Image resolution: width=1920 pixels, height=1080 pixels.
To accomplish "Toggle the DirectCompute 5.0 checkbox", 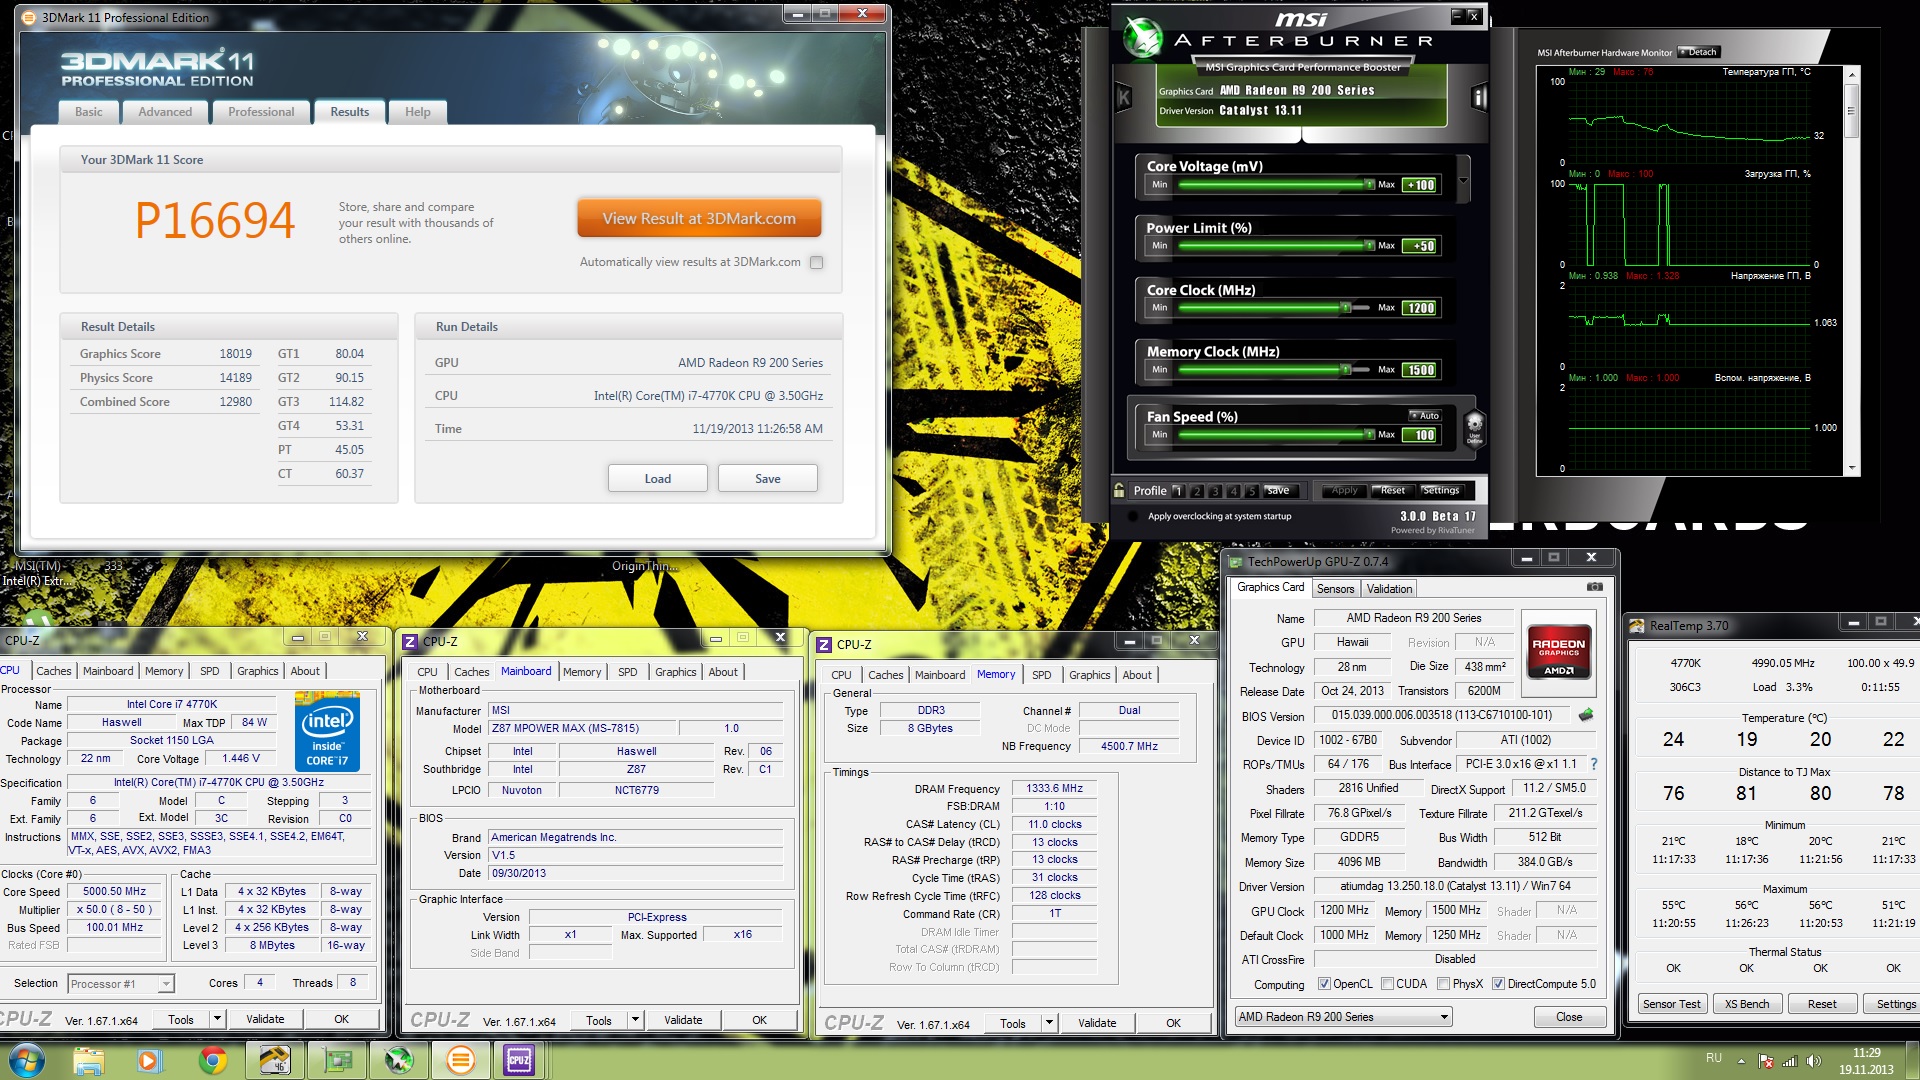I will point(1498,984).
